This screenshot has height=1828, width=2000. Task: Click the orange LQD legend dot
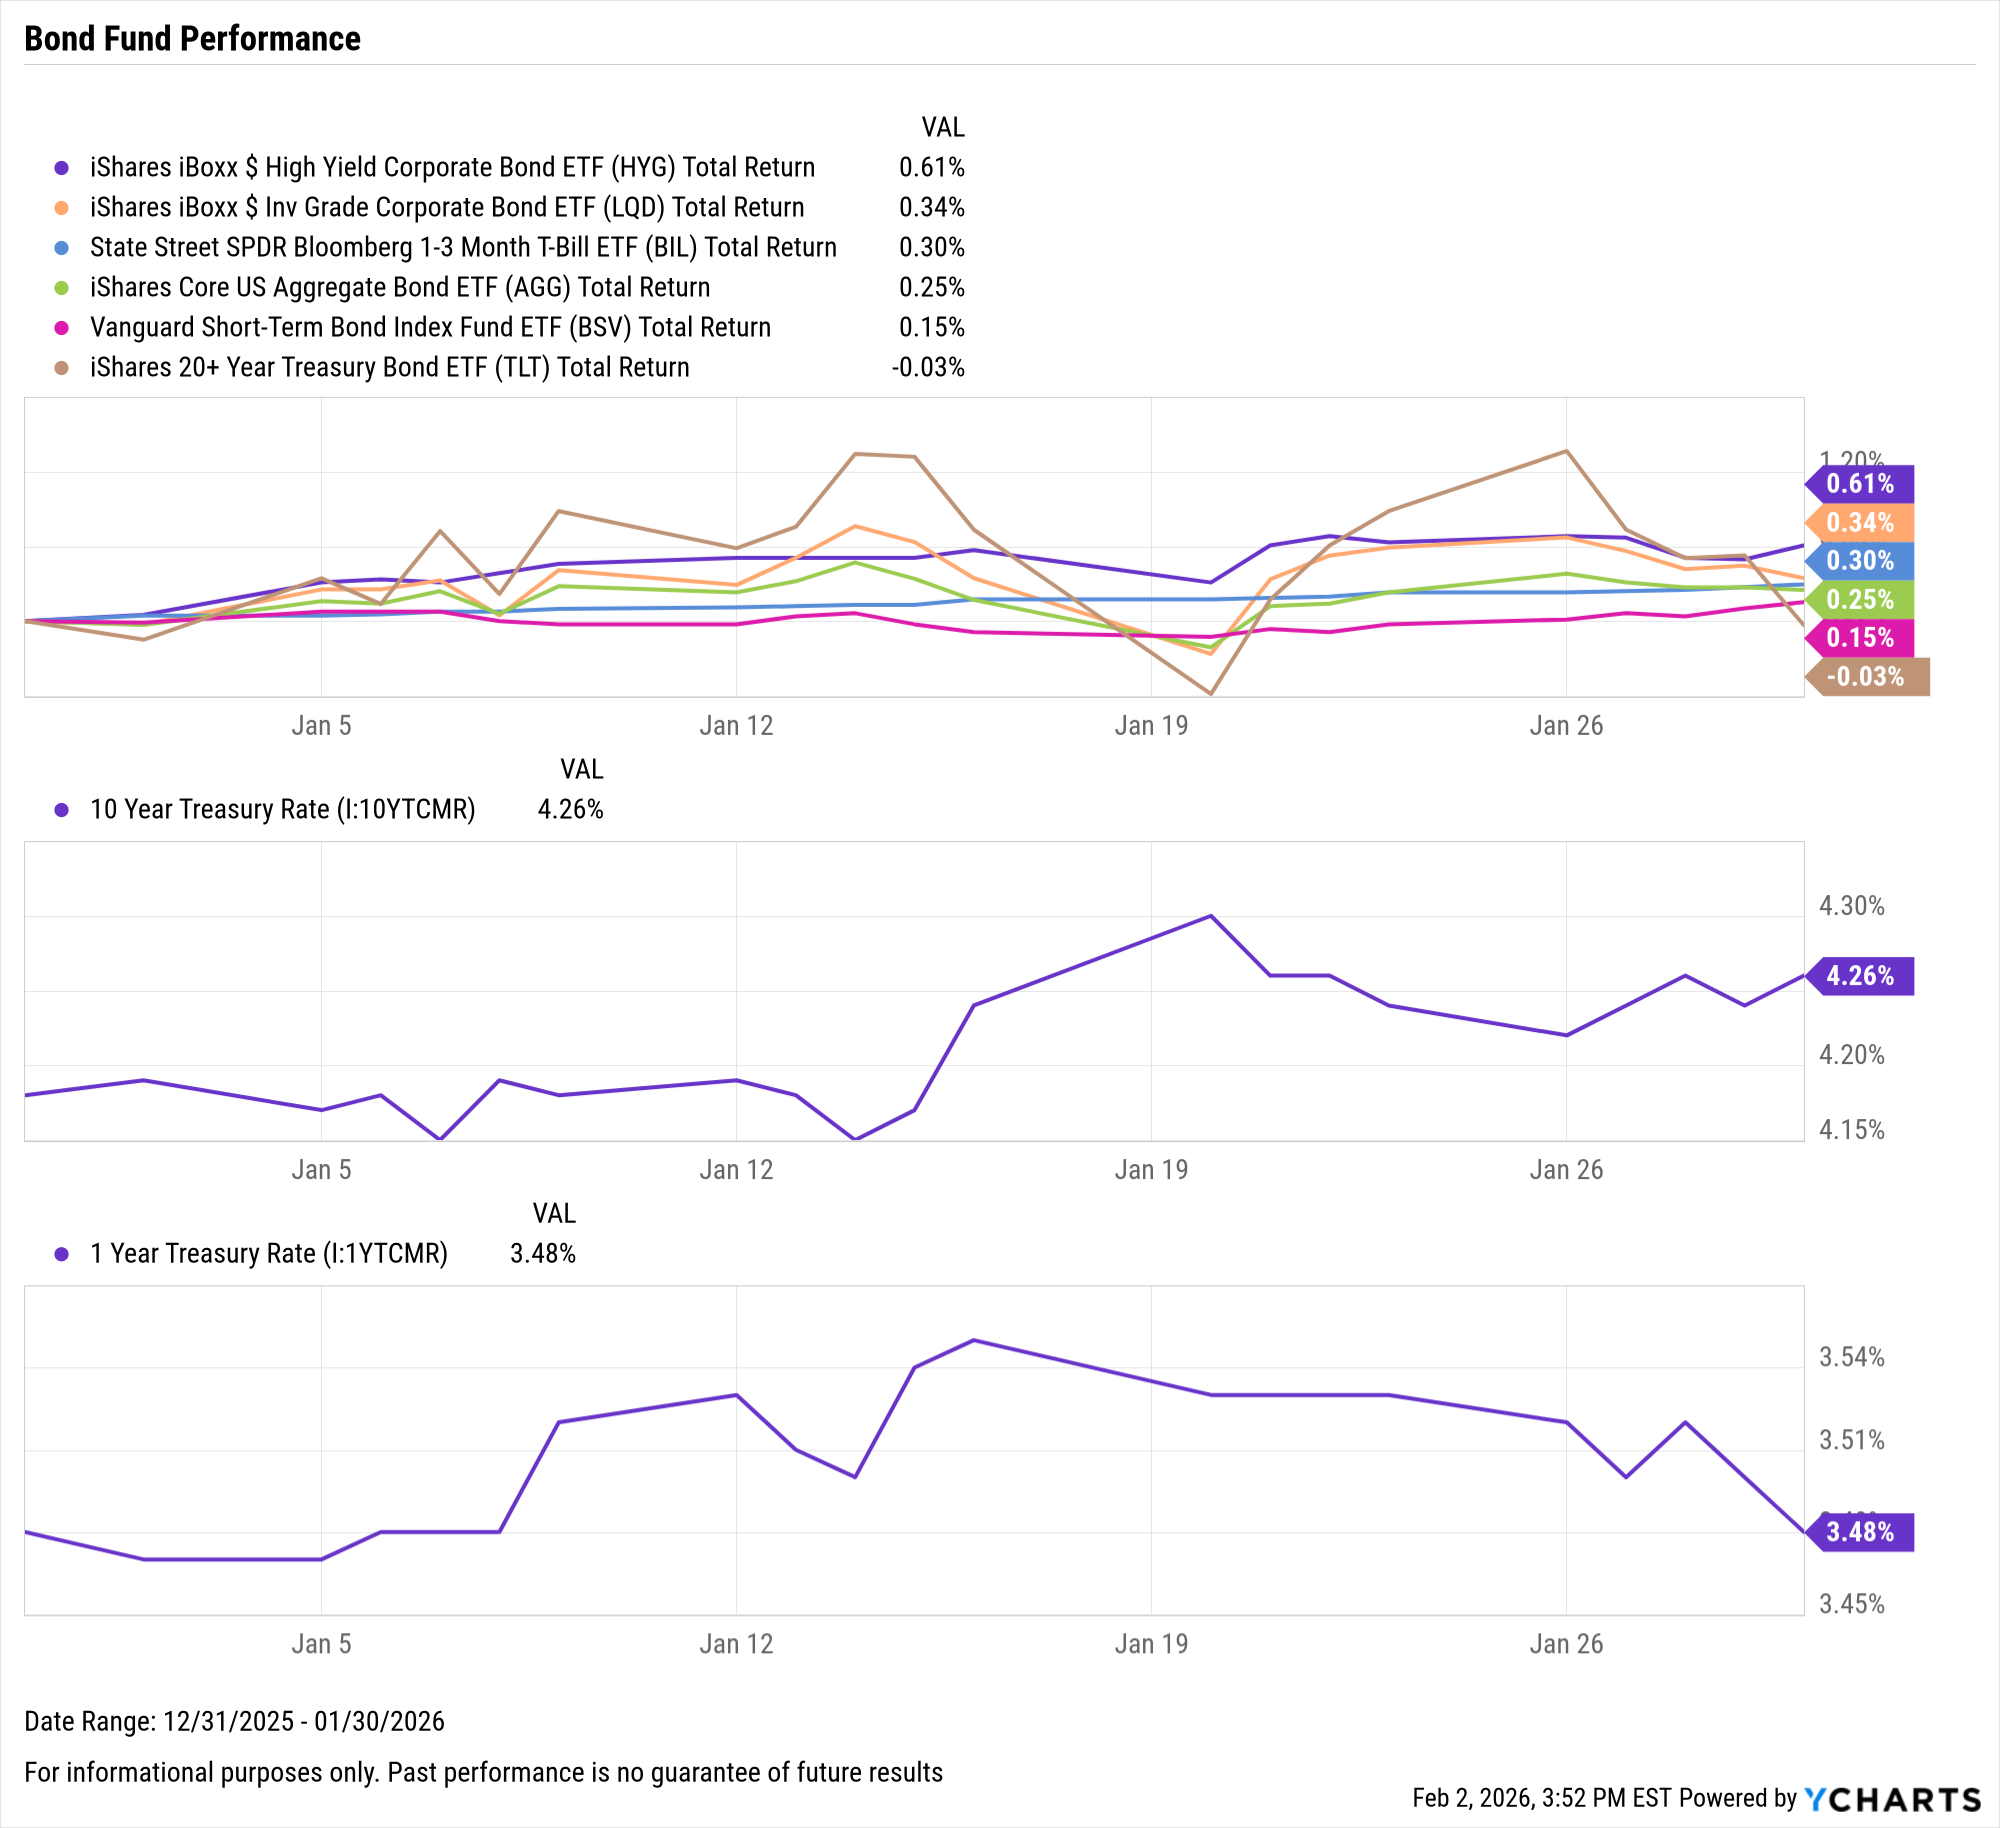[x=62, y=208]
